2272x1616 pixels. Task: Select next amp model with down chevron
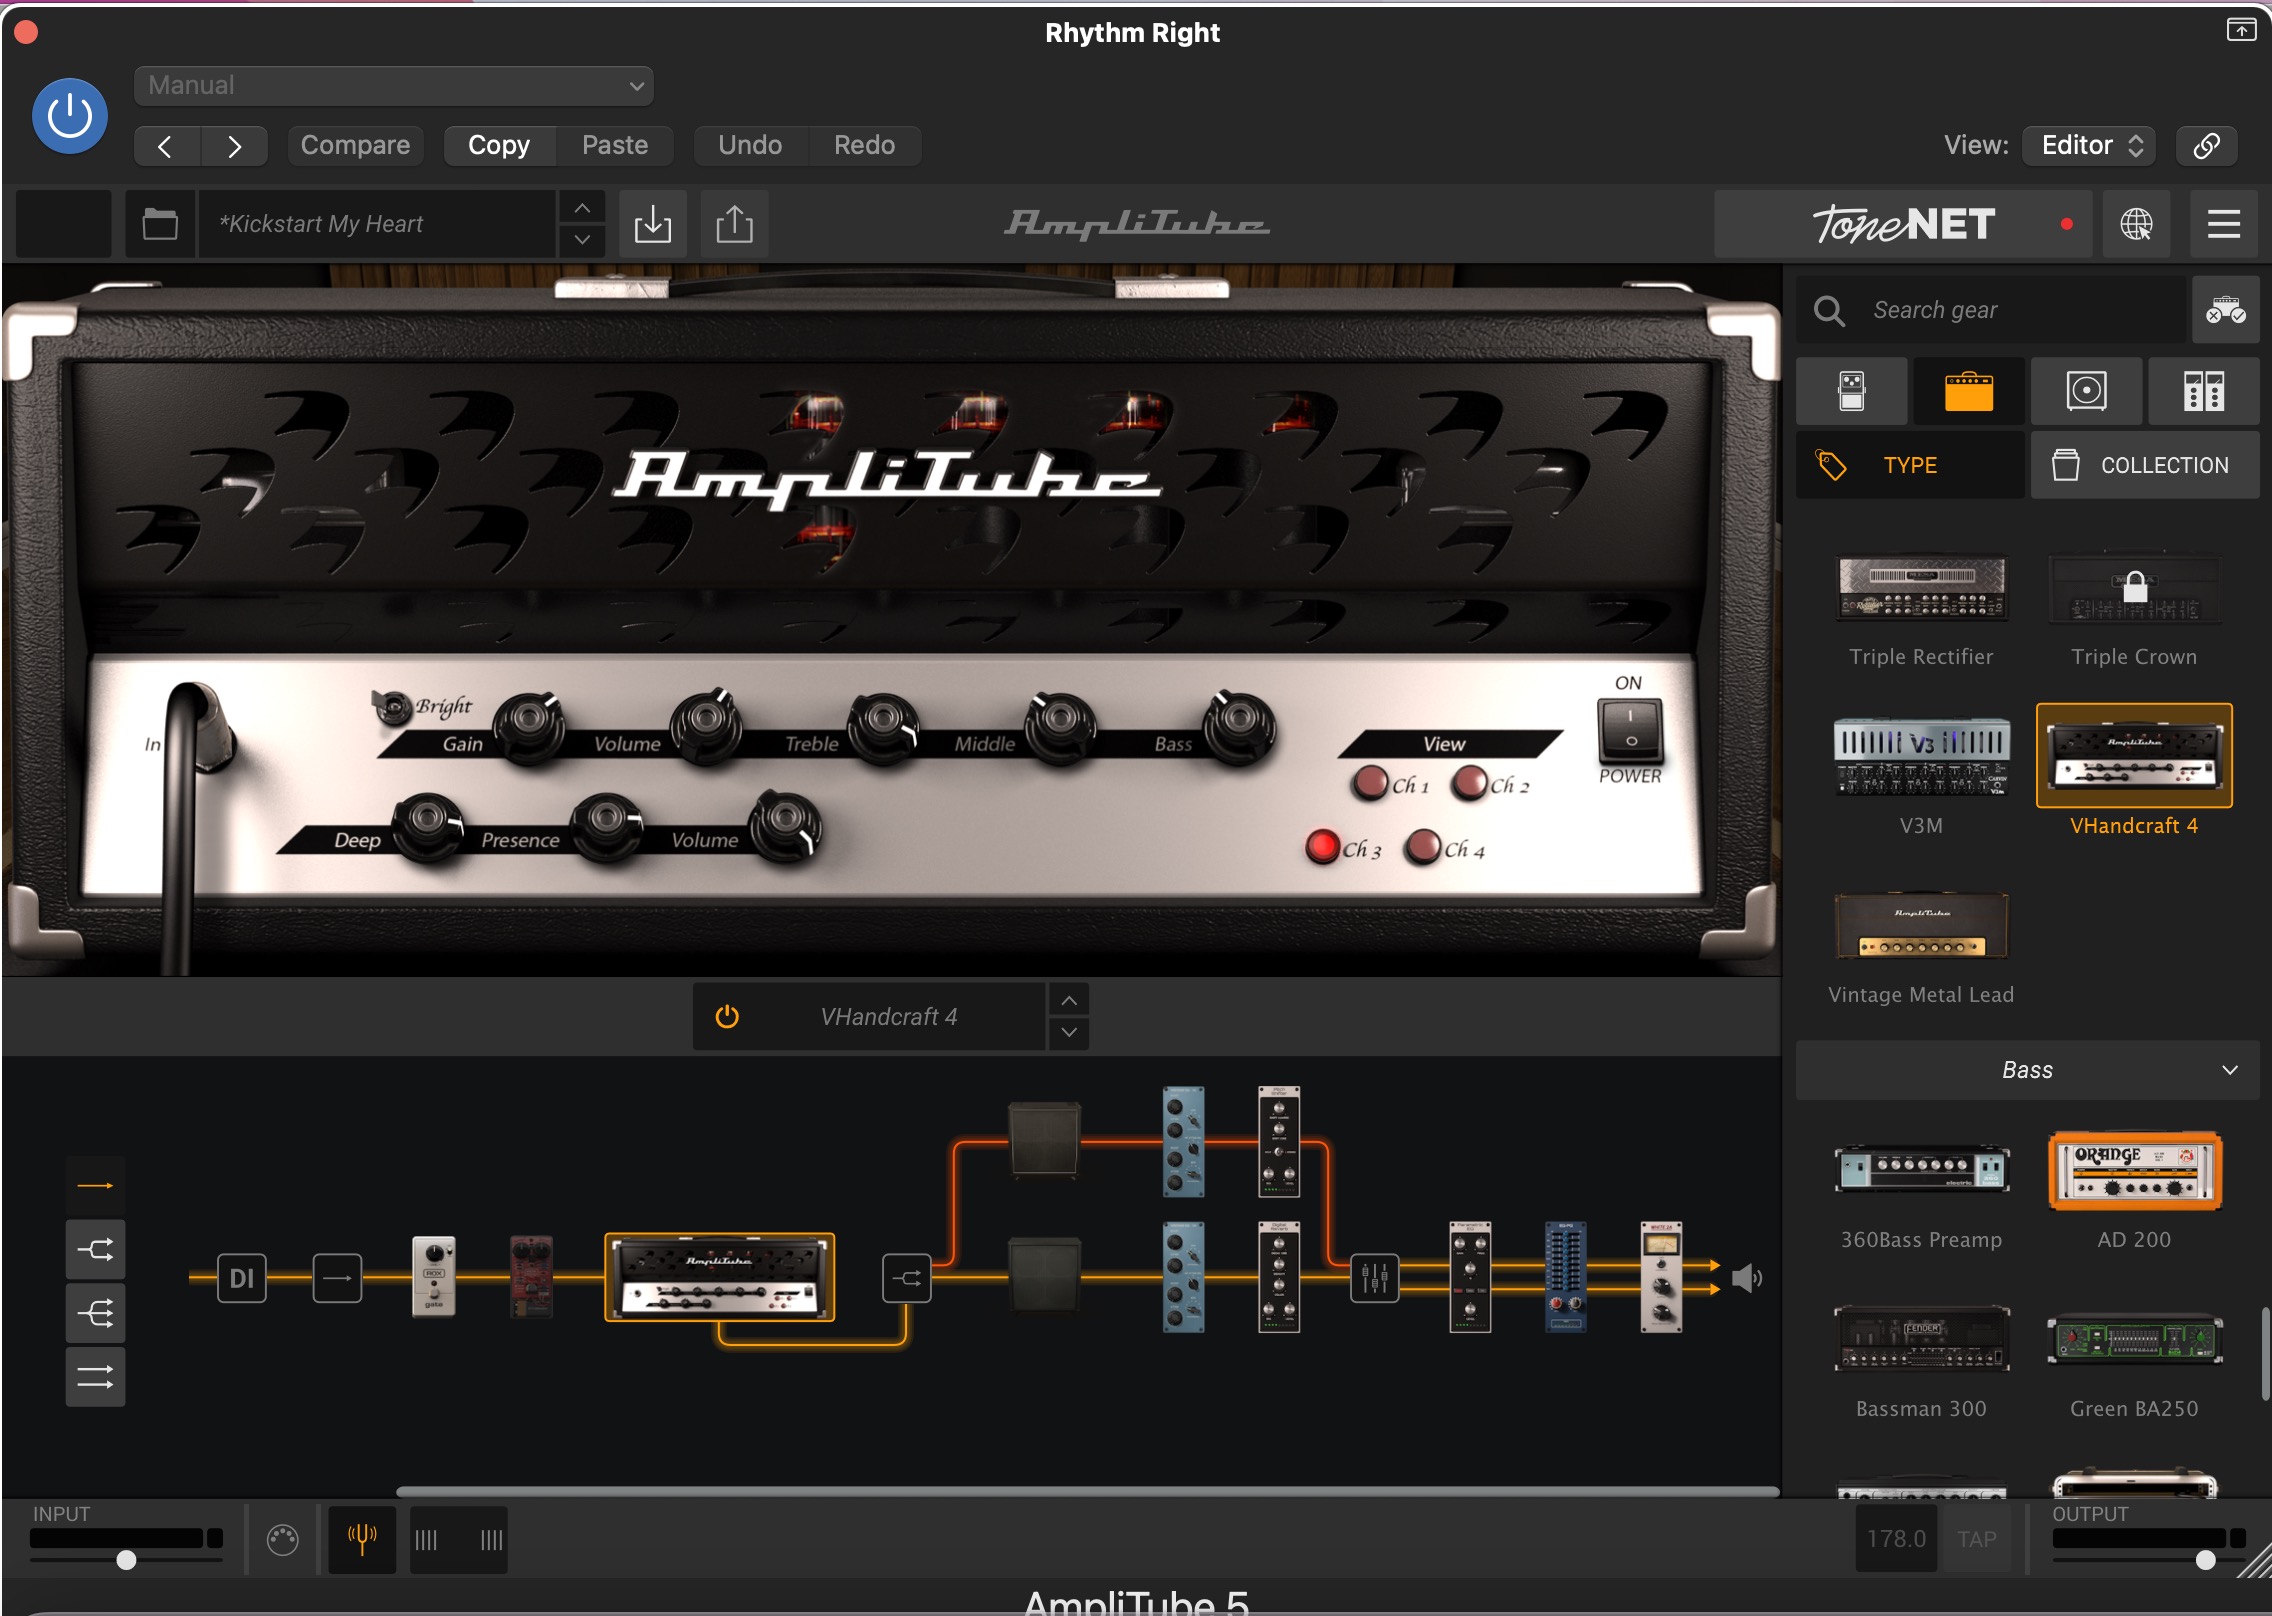tap(1069, 1033)
